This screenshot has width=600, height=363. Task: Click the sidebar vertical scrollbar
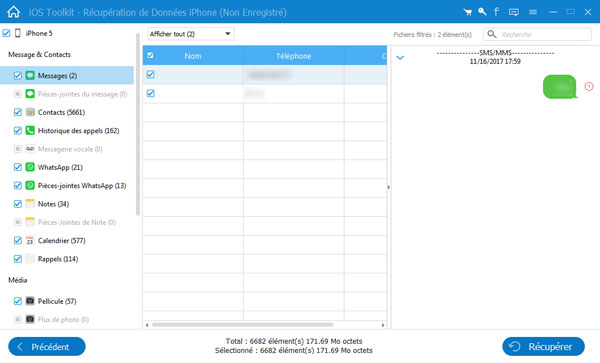[x=138, y=124]
